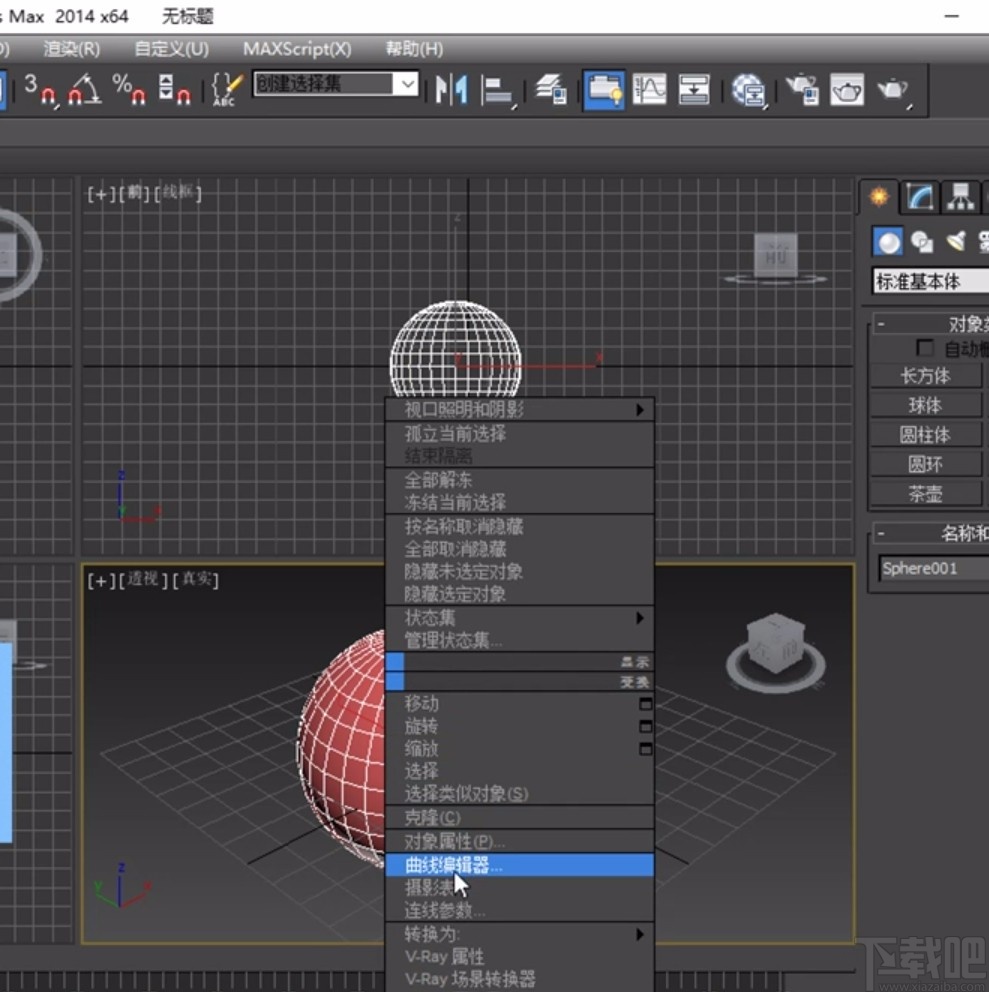Click the 茶壶 button
This screenshot has width=989, height=992.
tap(926, 493)
